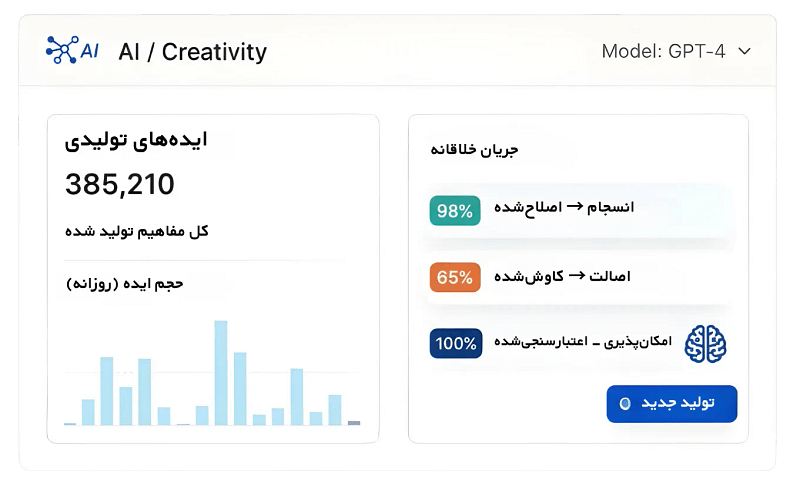Click the جریان خلاقانه panel heading

474,151
